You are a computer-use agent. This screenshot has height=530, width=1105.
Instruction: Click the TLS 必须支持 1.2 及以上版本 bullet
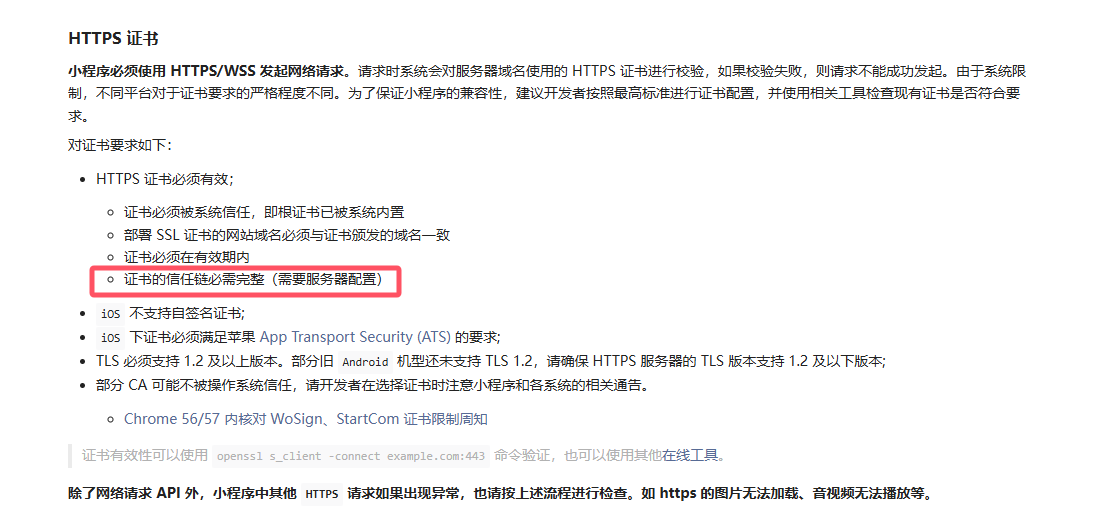click(x=490, y=361)
